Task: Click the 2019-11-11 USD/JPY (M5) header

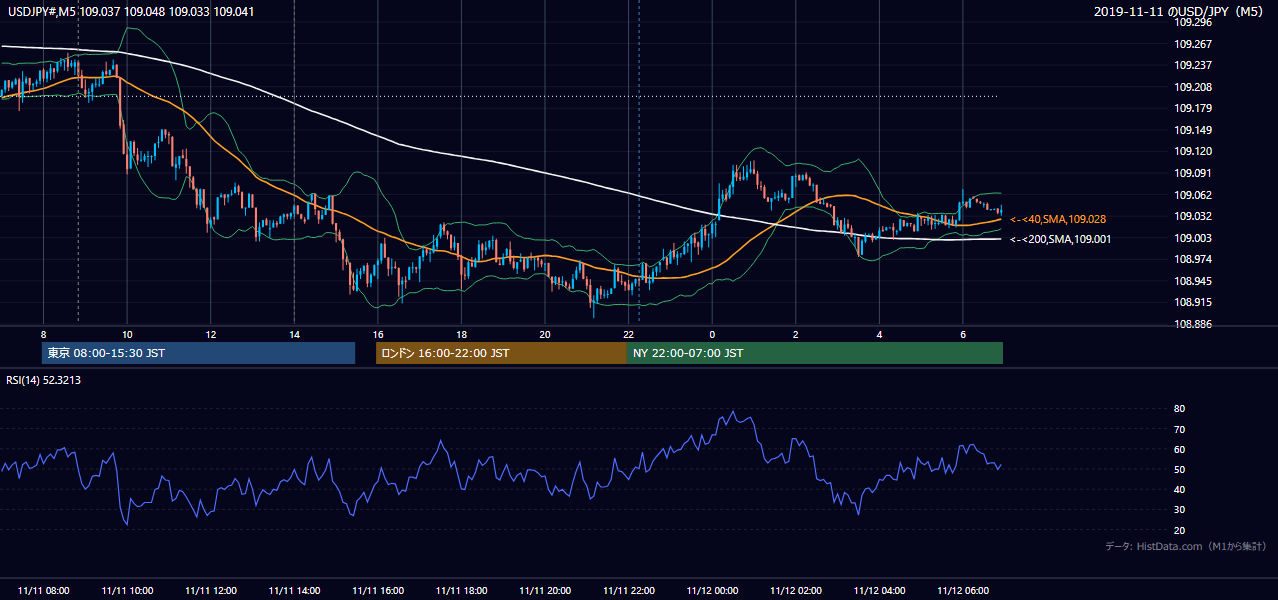Action: [1180, 11]
